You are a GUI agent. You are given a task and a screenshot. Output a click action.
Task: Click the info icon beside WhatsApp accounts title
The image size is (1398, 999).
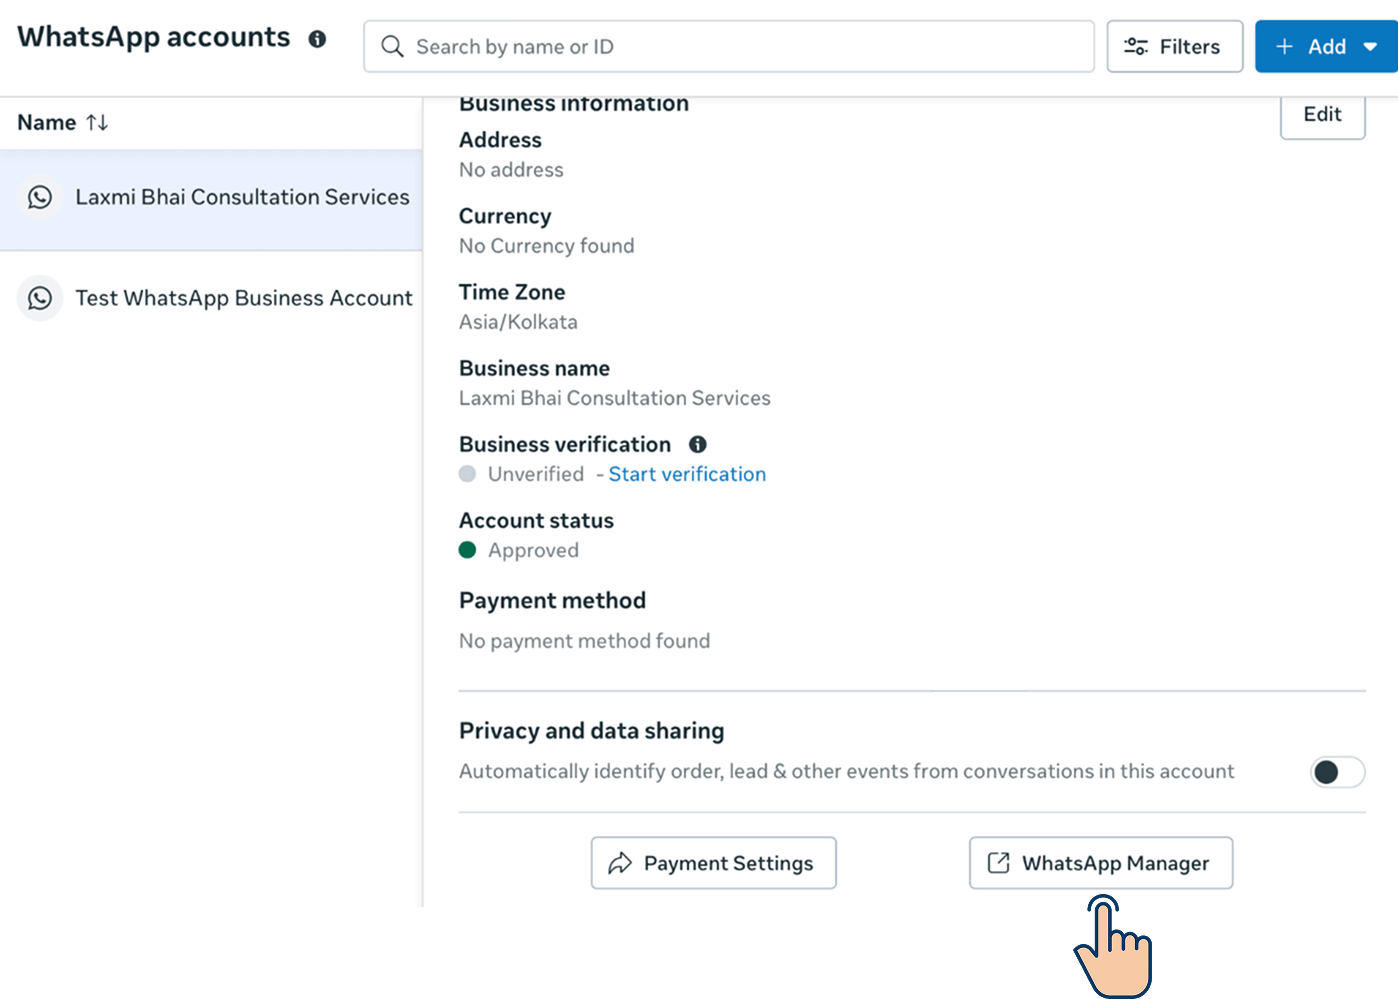coord(317,39)
